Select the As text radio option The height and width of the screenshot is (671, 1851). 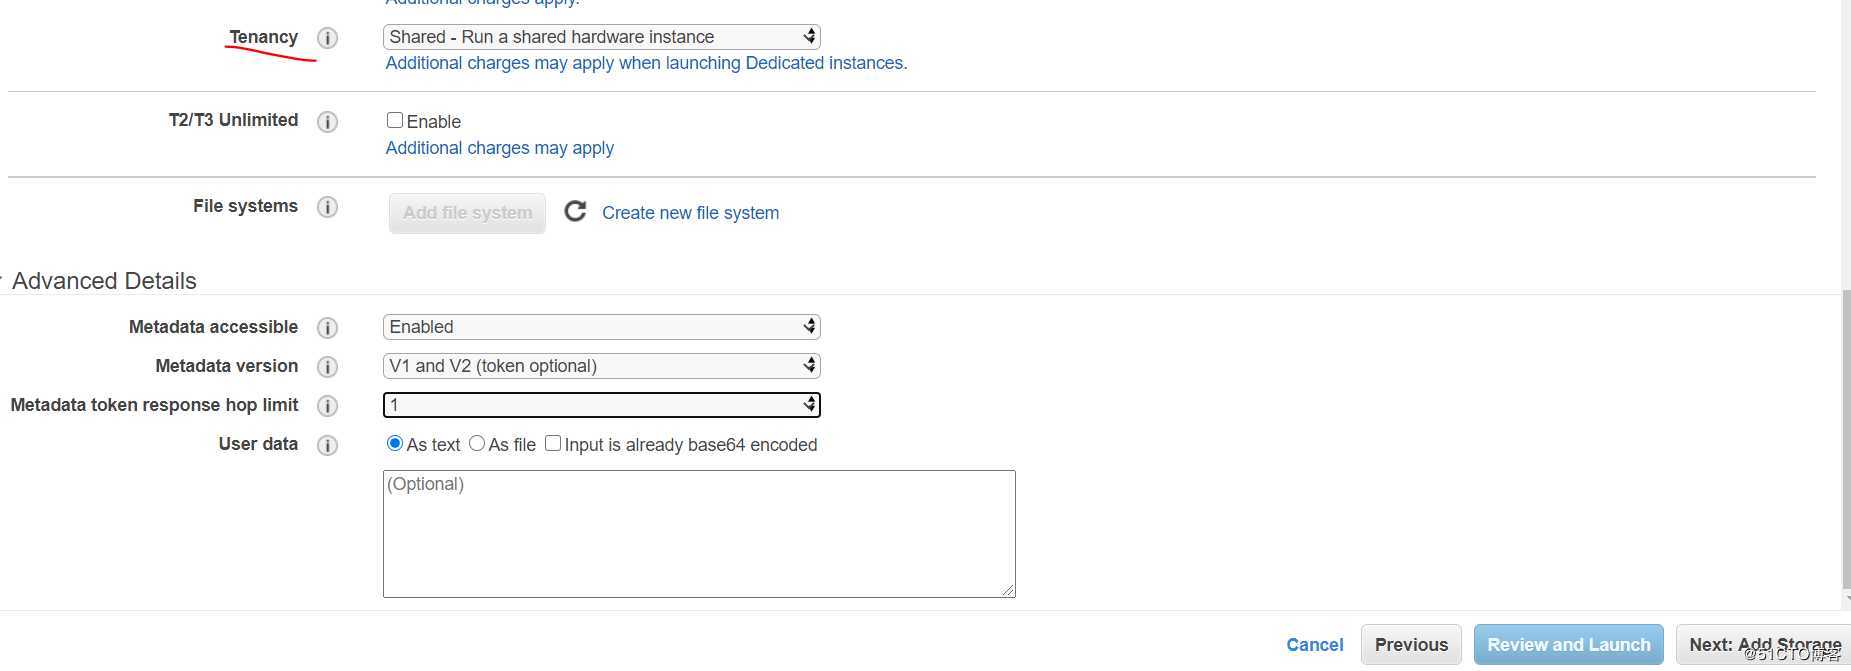[395, 443]
